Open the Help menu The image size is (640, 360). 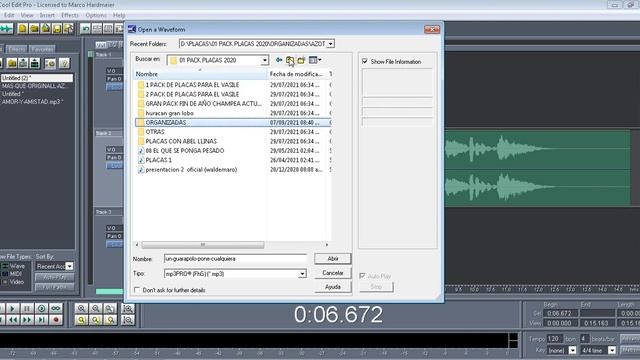tap(119, 15)
